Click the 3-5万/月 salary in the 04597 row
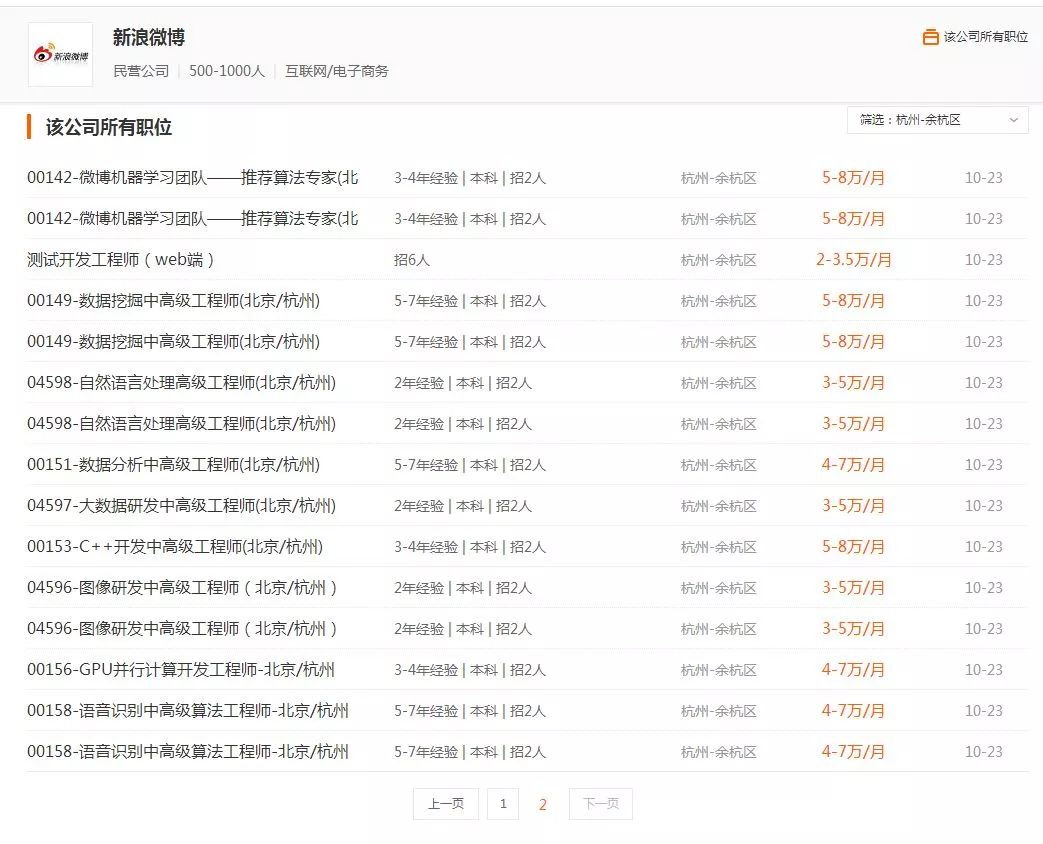This screenshot has width=1043, height=844. click(x=853, y=505)
